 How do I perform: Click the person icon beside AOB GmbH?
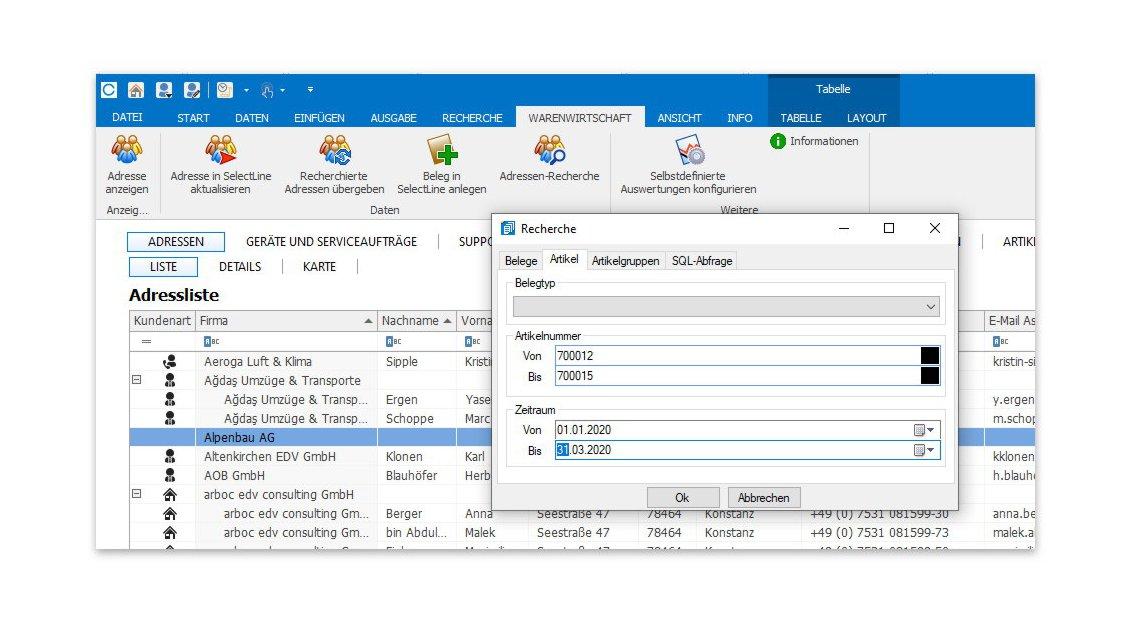[x=170, y=475]
